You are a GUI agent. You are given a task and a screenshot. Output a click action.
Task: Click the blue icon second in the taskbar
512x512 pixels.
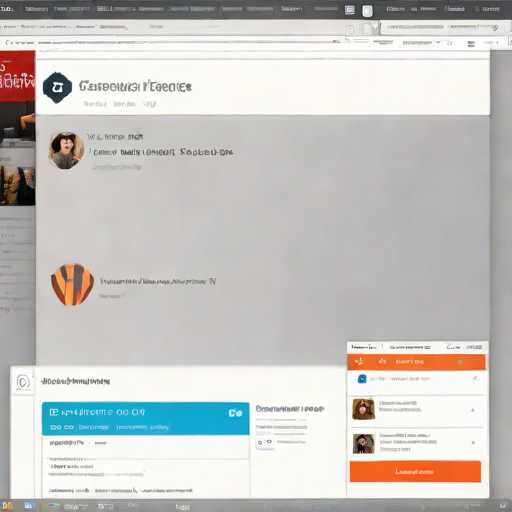(29, 506)
